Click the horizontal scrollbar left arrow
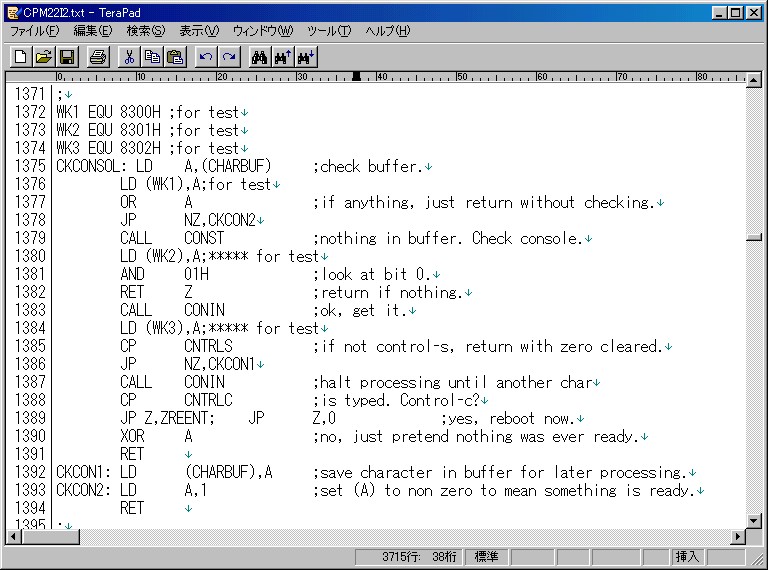The width and height of the screenshot is (768, 570). [14, 537]
